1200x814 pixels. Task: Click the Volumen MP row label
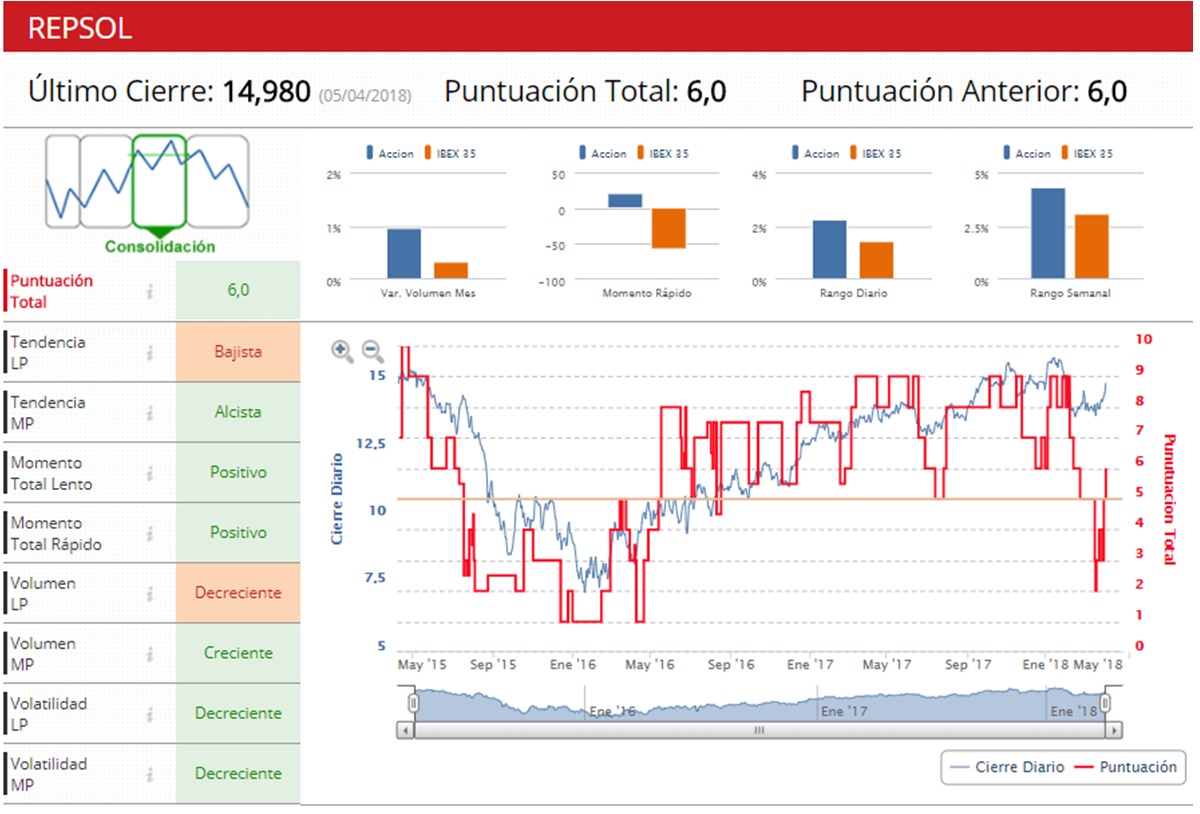click(43, 653)
